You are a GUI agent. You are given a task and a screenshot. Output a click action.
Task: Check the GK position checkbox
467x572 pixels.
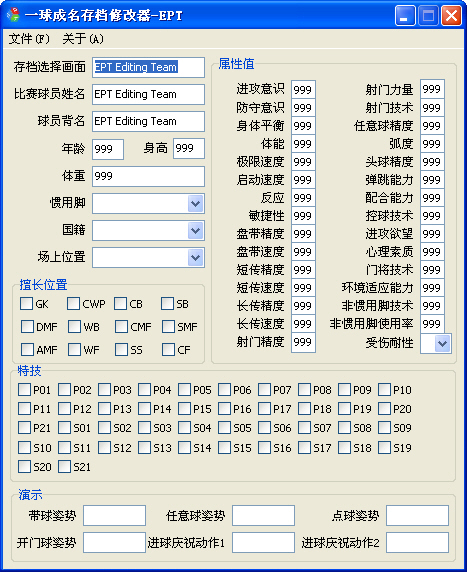[x=26, y=304]
